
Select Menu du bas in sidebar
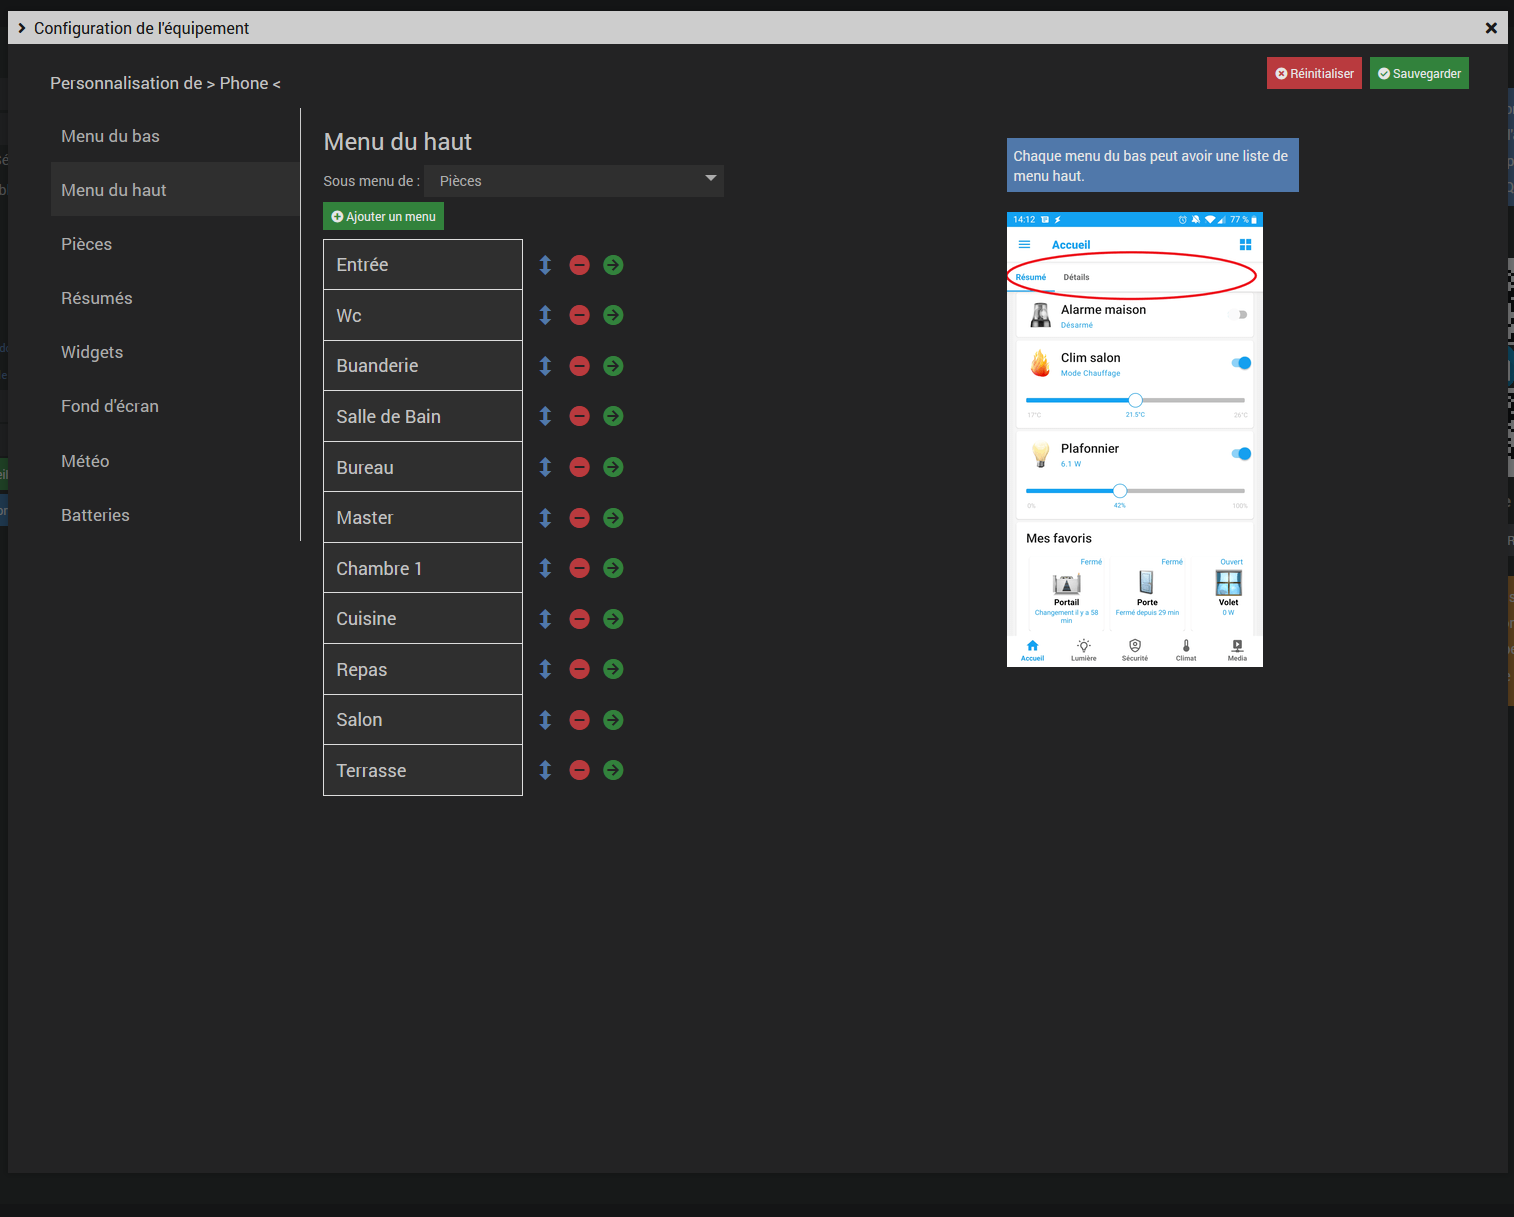(110, 136)
